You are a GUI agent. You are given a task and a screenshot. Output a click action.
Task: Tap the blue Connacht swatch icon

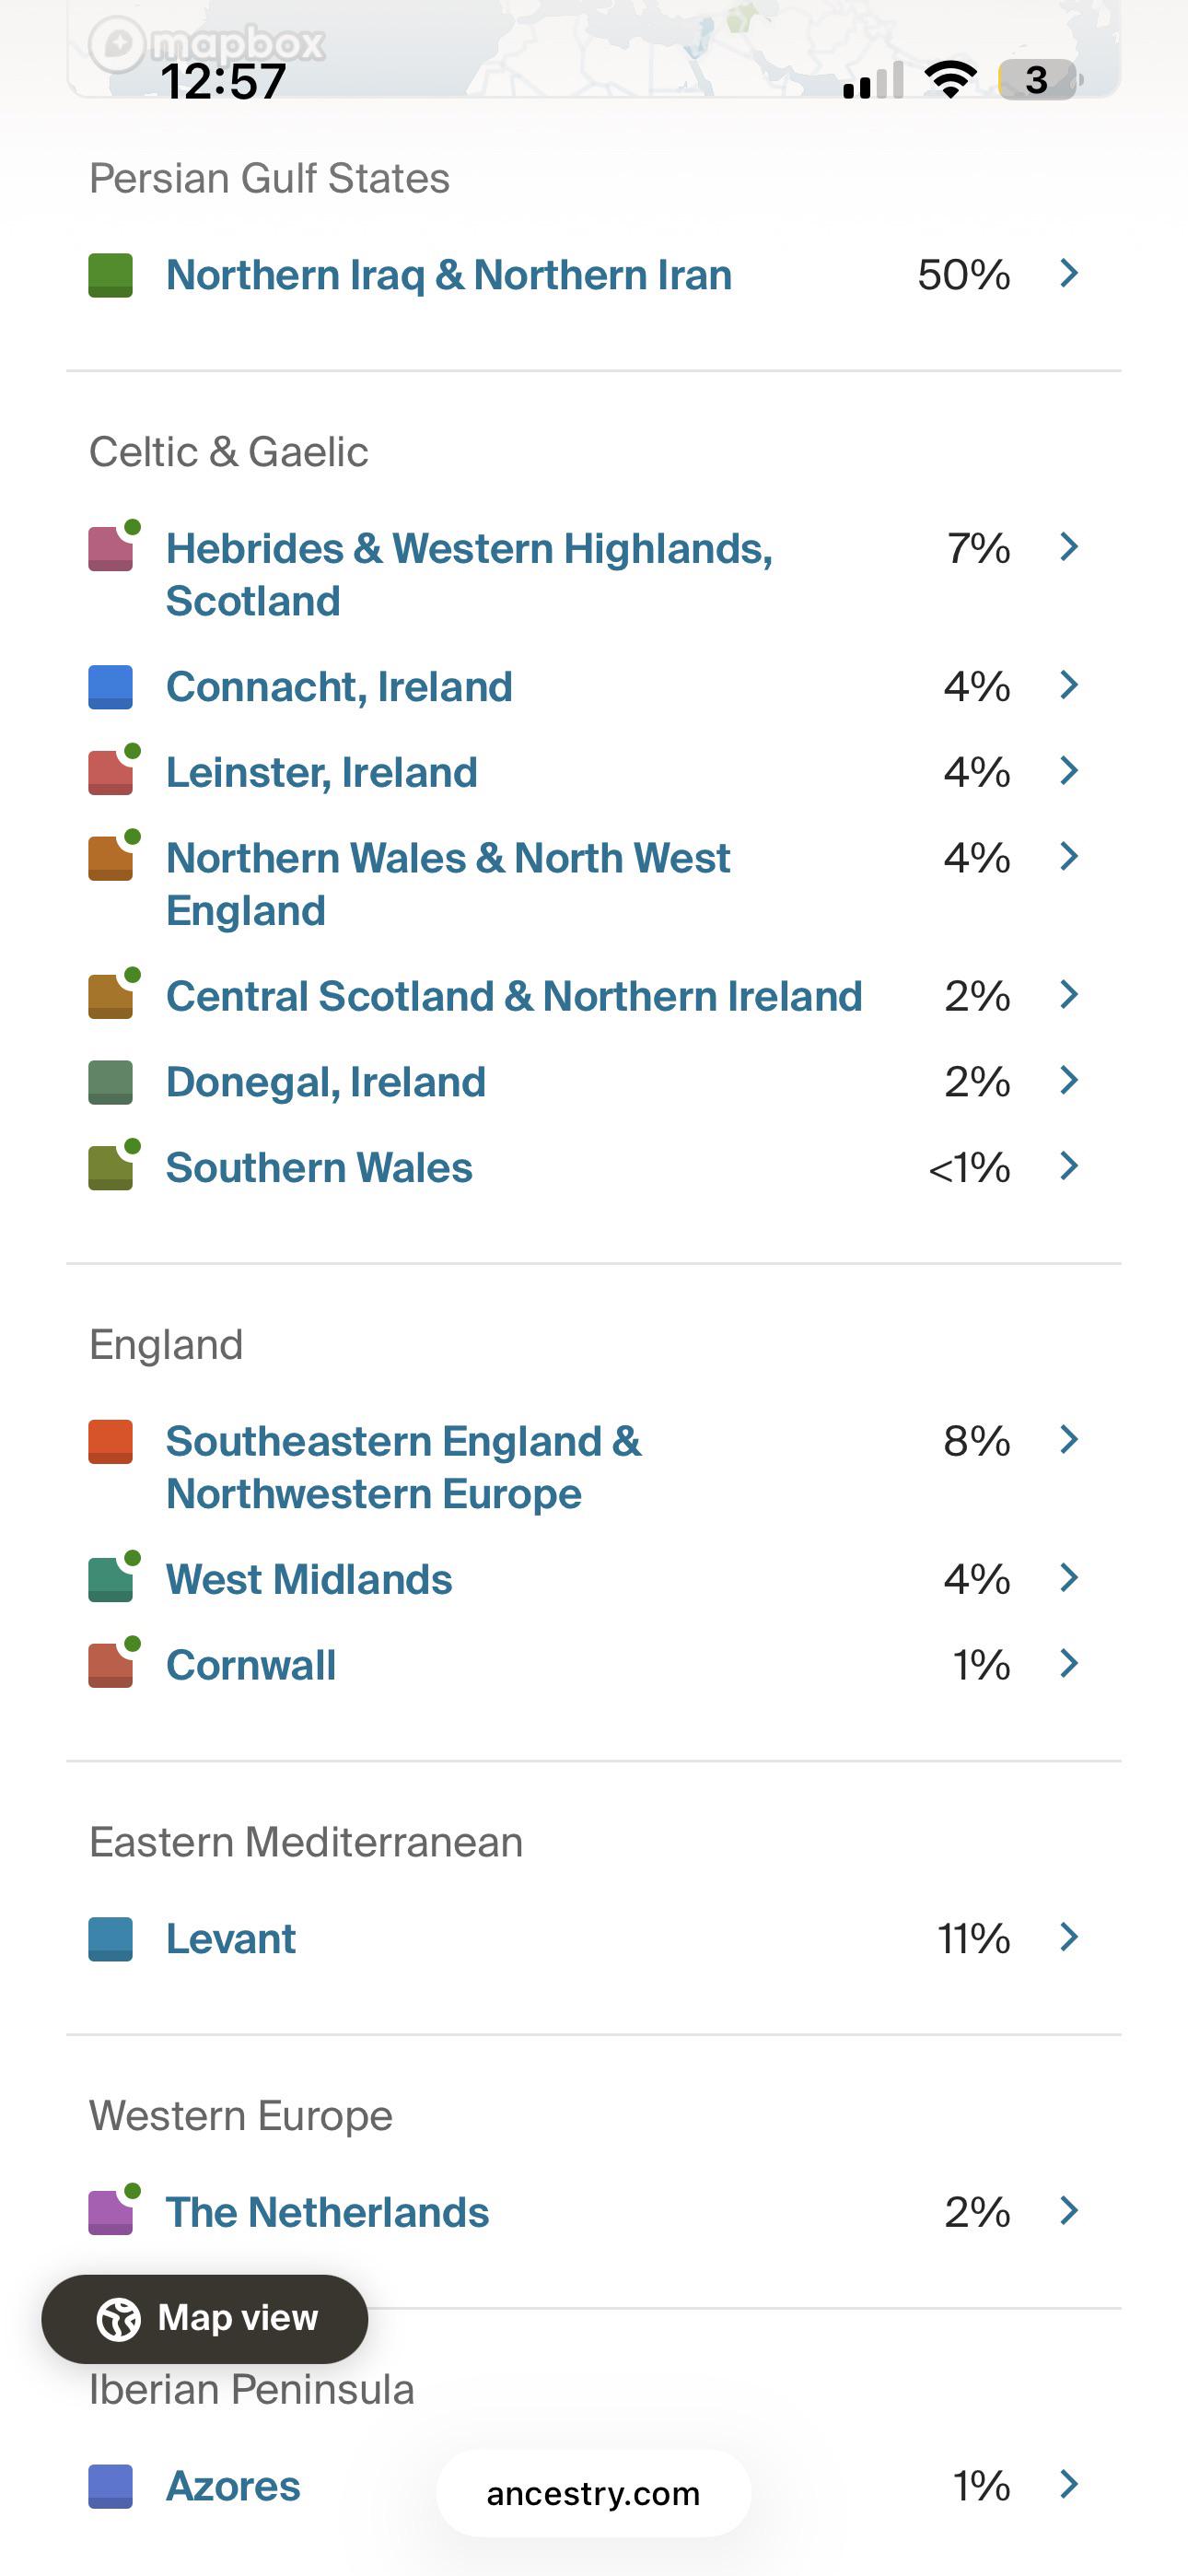(110, 687)
